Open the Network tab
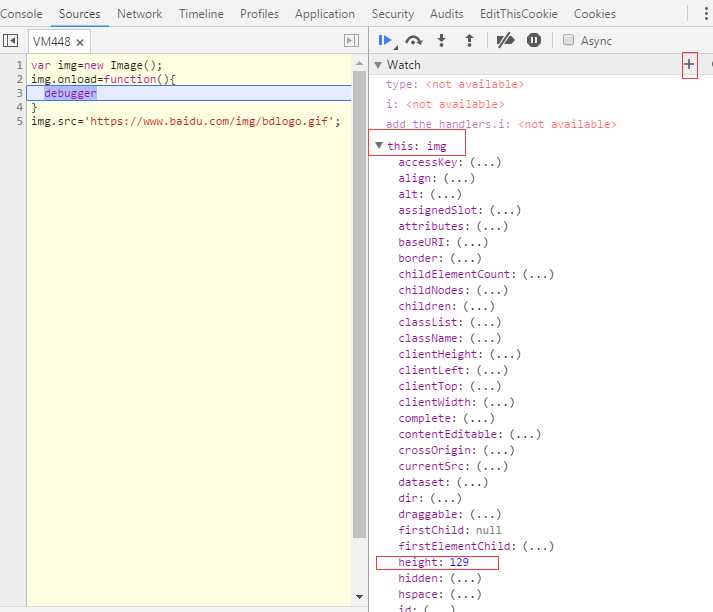The image size is (713, 612). click(x=140, y=14)
